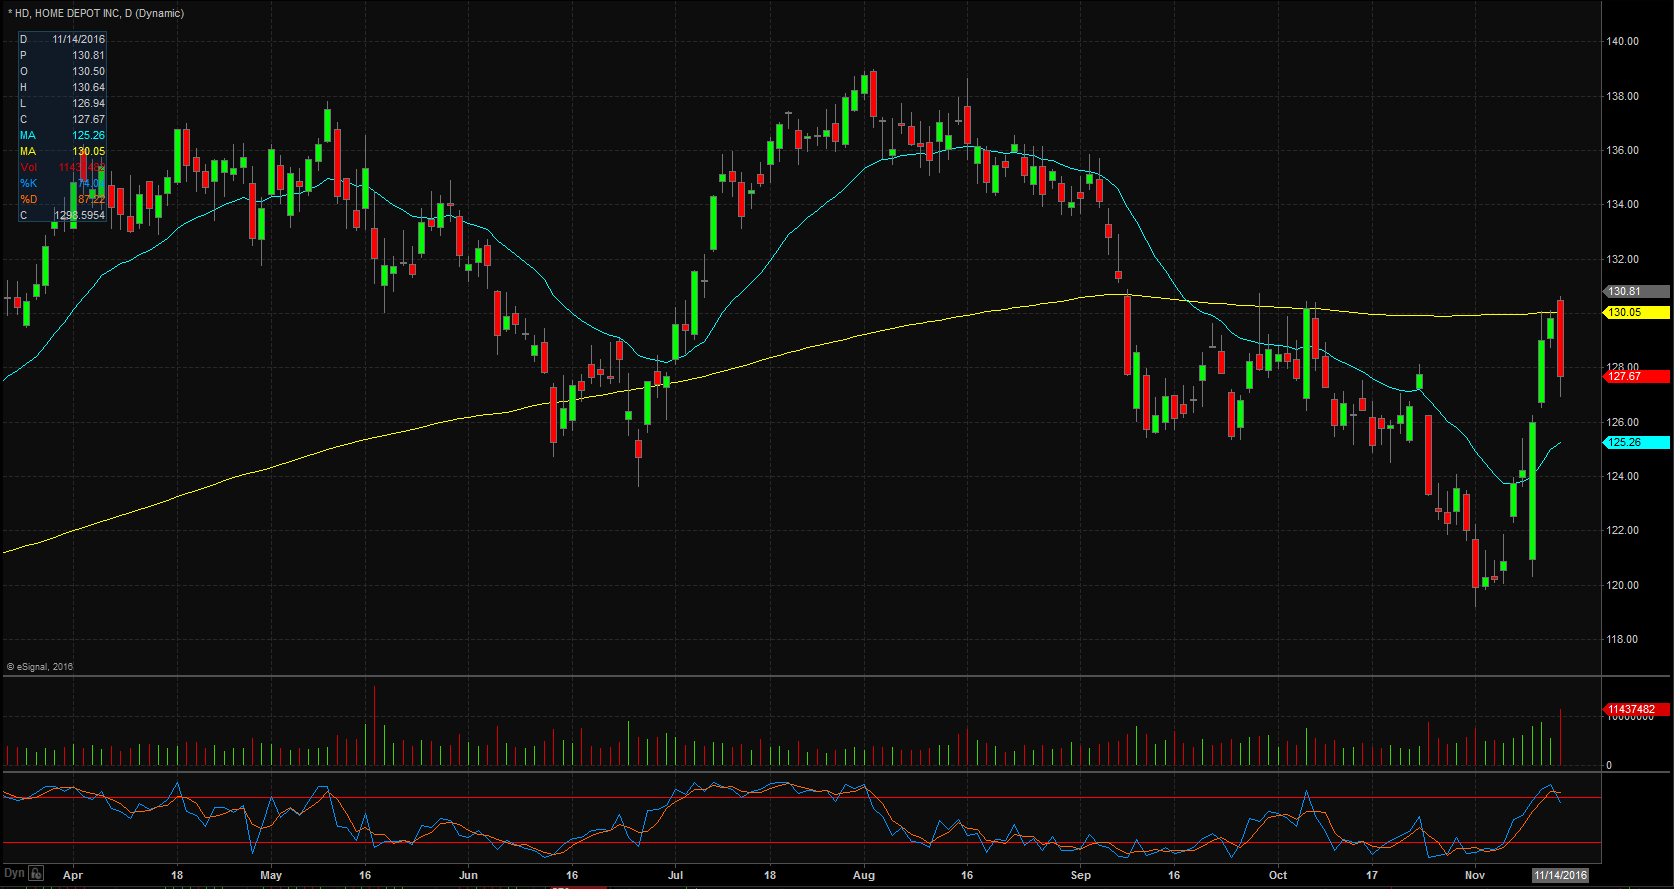
Task: Click the yellow MA 130.05 data row
Action: [62, 152]
